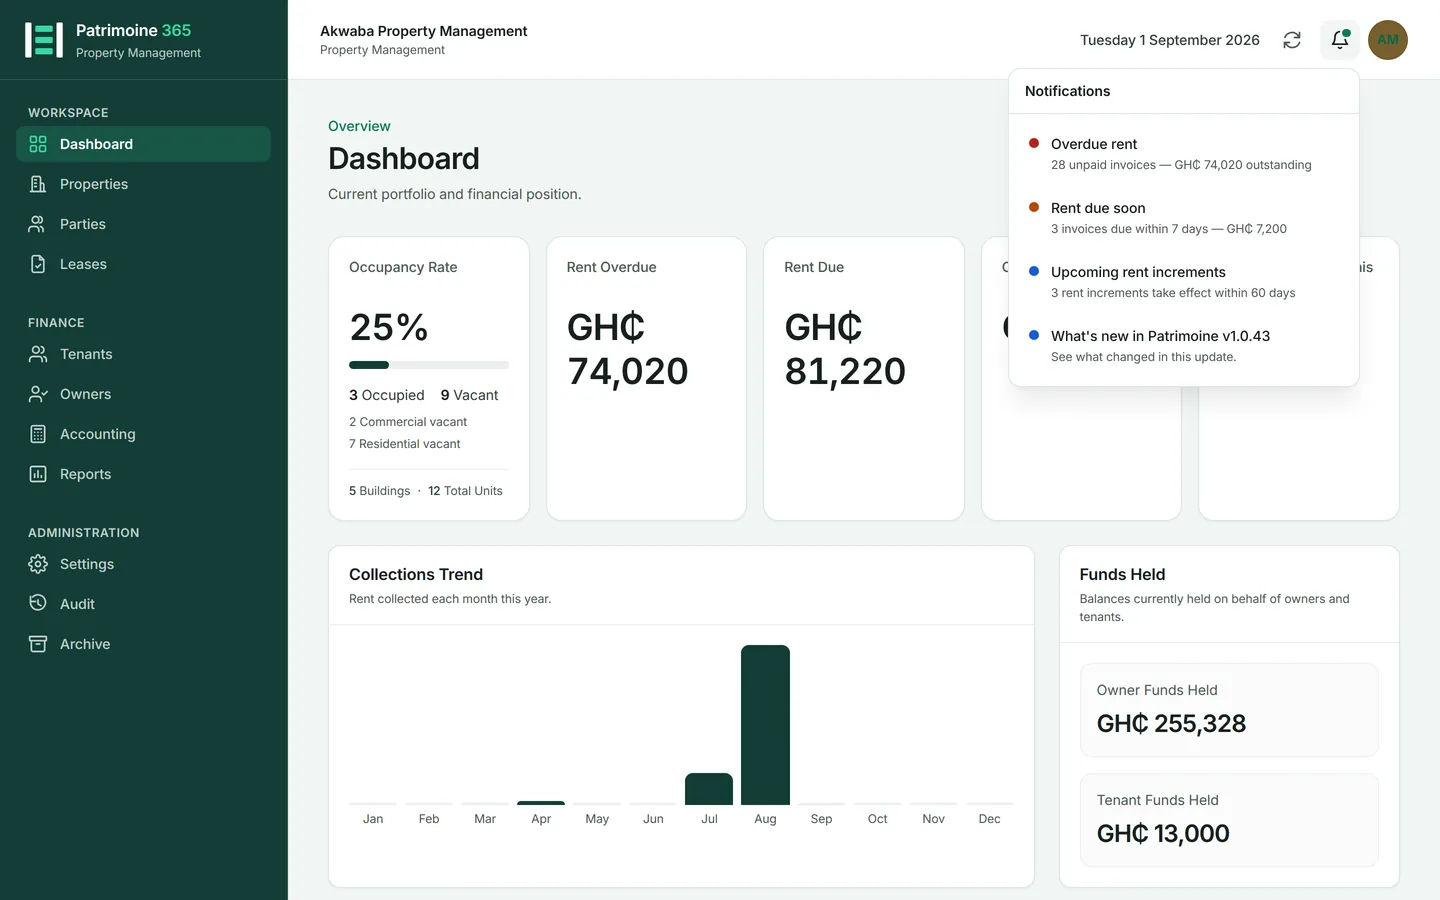Open the Audit page
Image resolution: width=1440 pixels, height=900 pixels.
(x=143, y=604)
